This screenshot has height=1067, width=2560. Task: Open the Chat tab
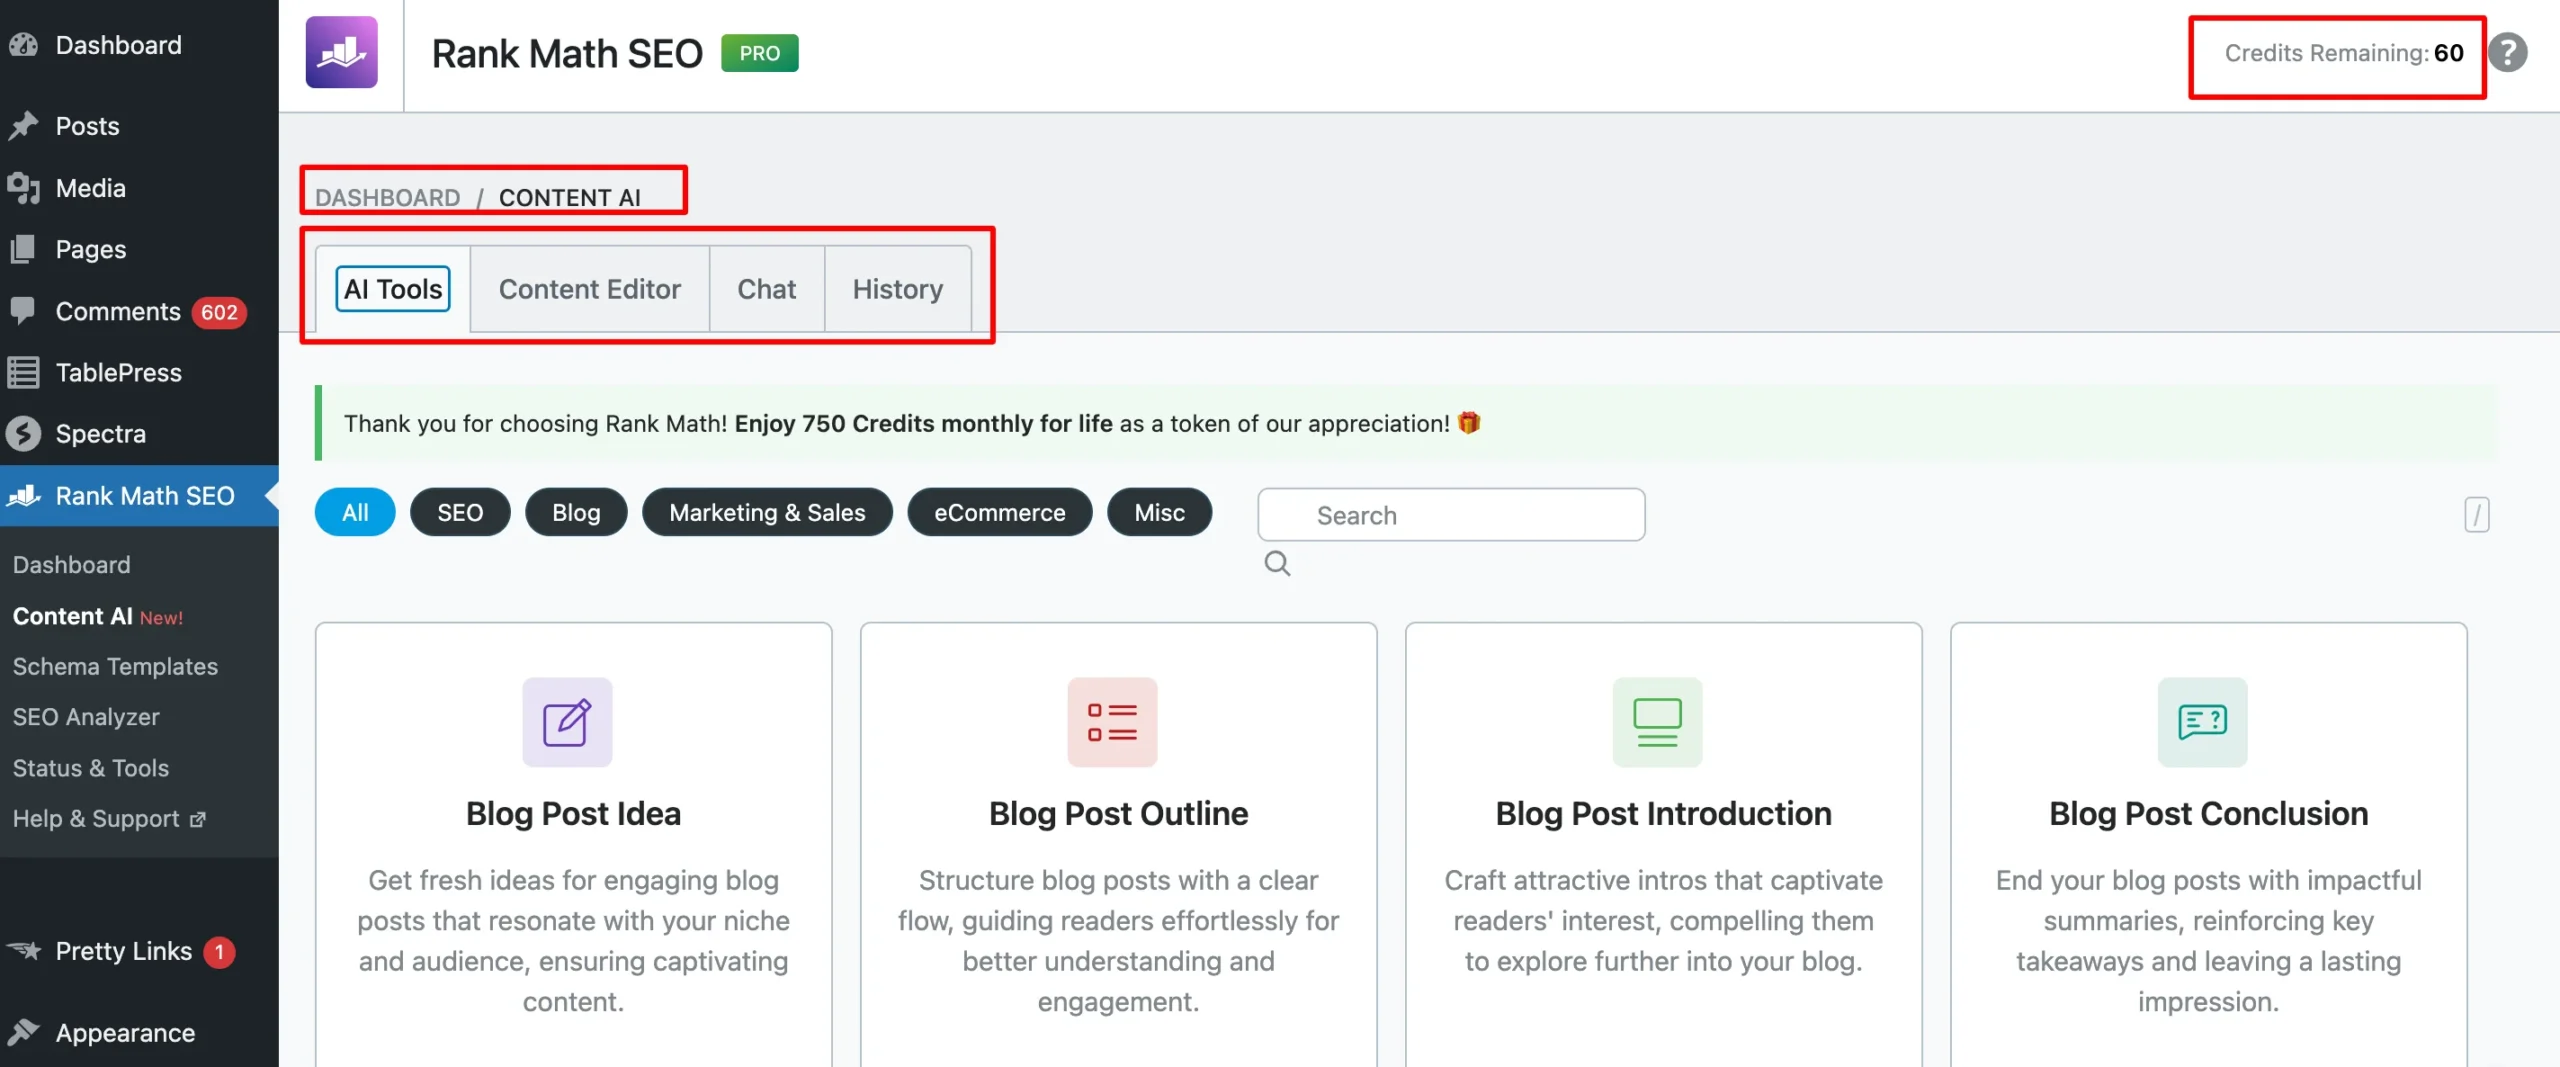coord(766,289)
